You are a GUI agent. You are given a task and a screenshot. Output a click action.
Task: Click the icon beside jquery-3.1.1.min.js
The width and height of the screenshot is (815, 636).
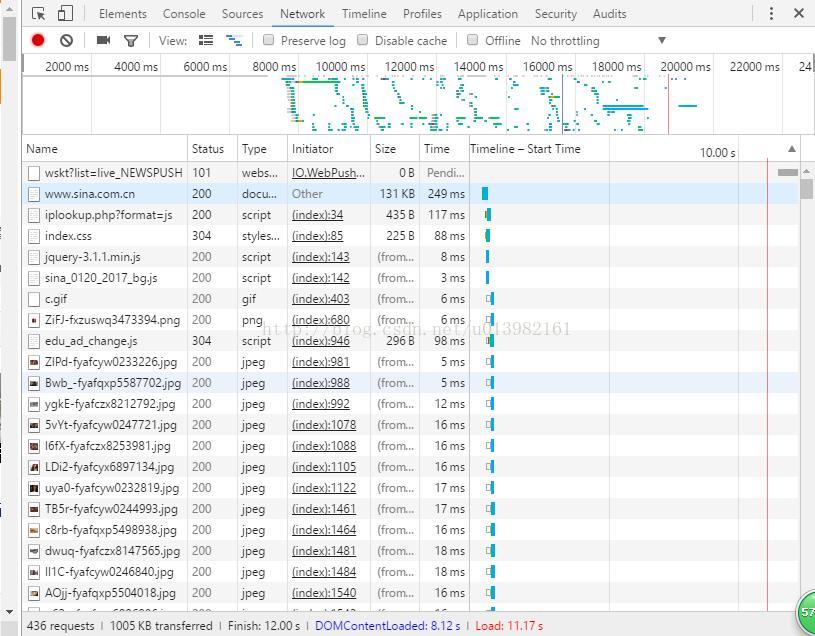34,257
